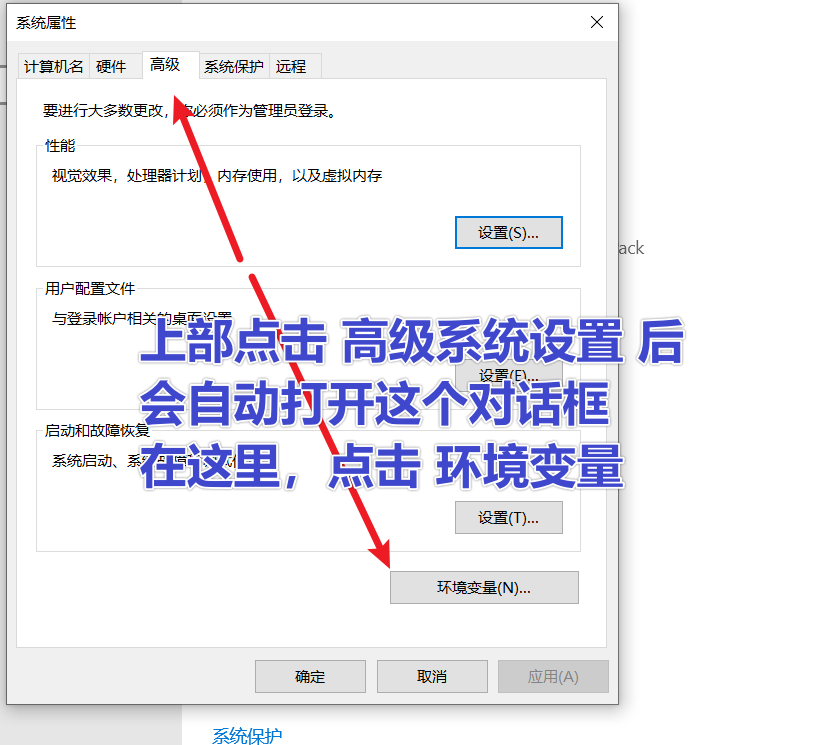Screen dimensions: 816x745
Task: Click the administrator login notice text
Action: pos(188,111)
